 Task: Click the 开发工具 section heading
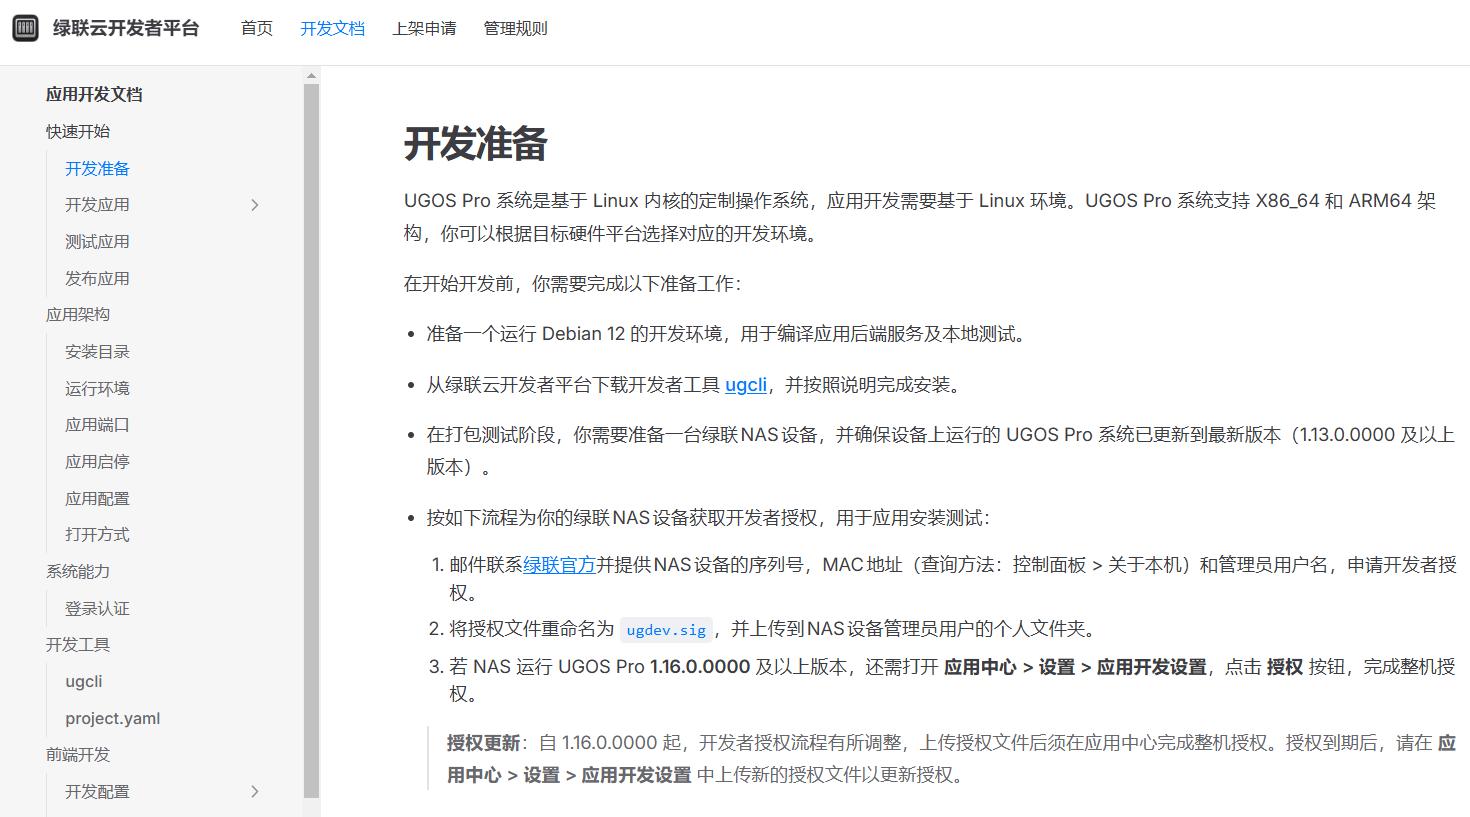[x=78, y=644]
